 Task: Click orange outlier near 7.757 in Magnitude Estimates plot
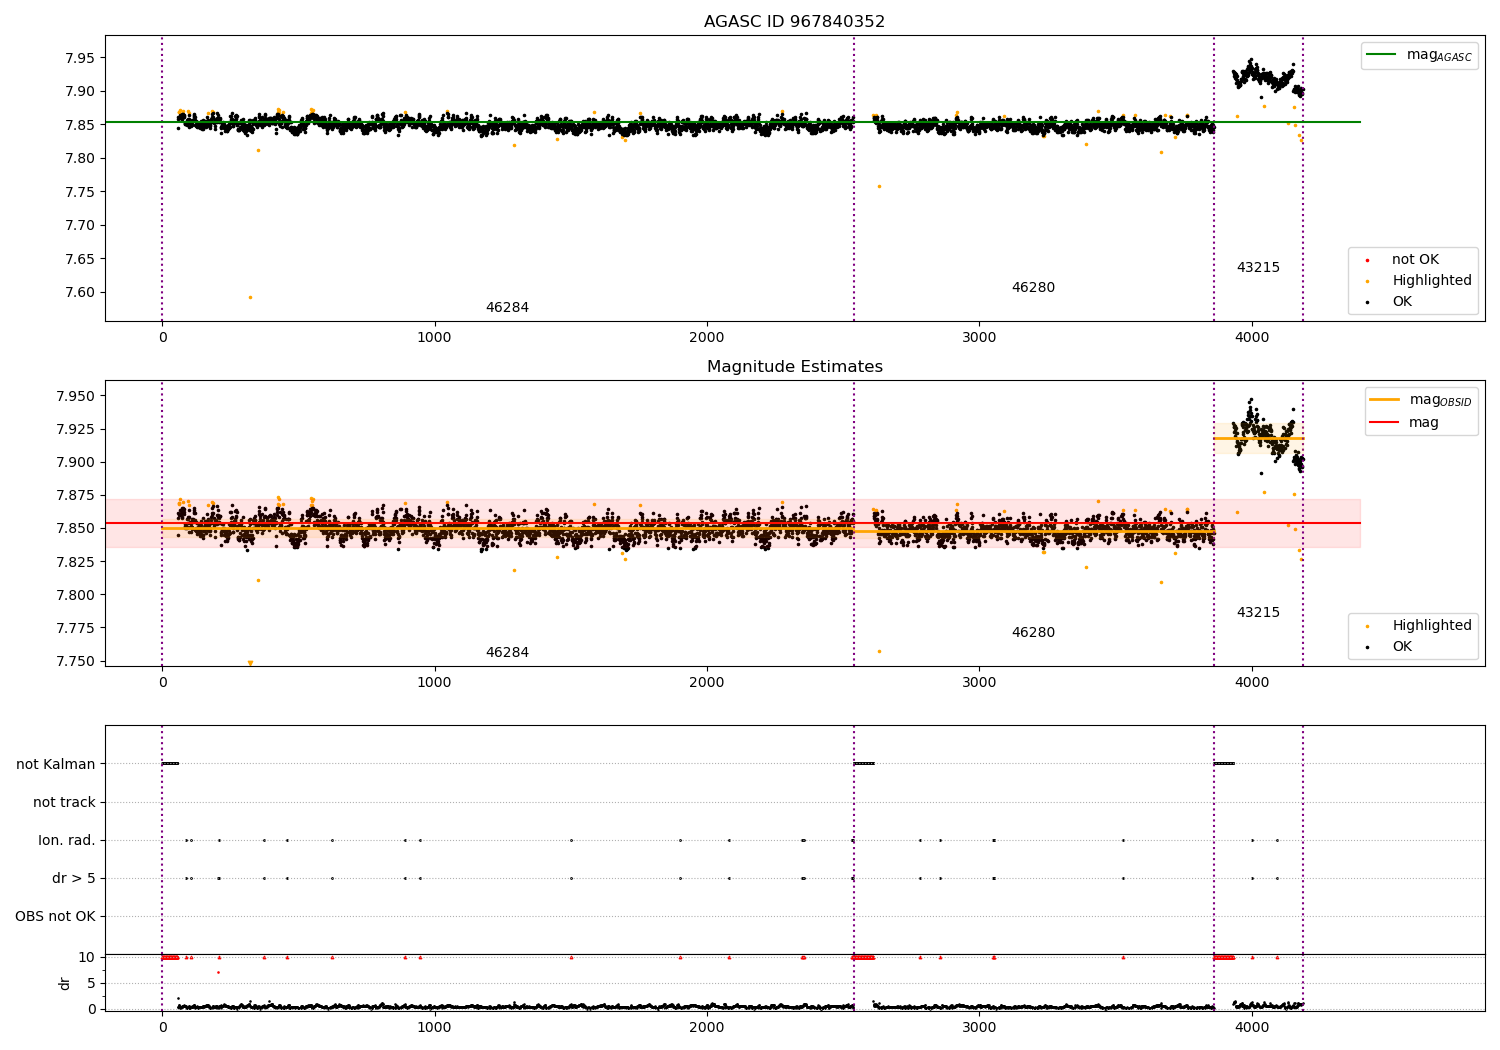coord(879,651)
